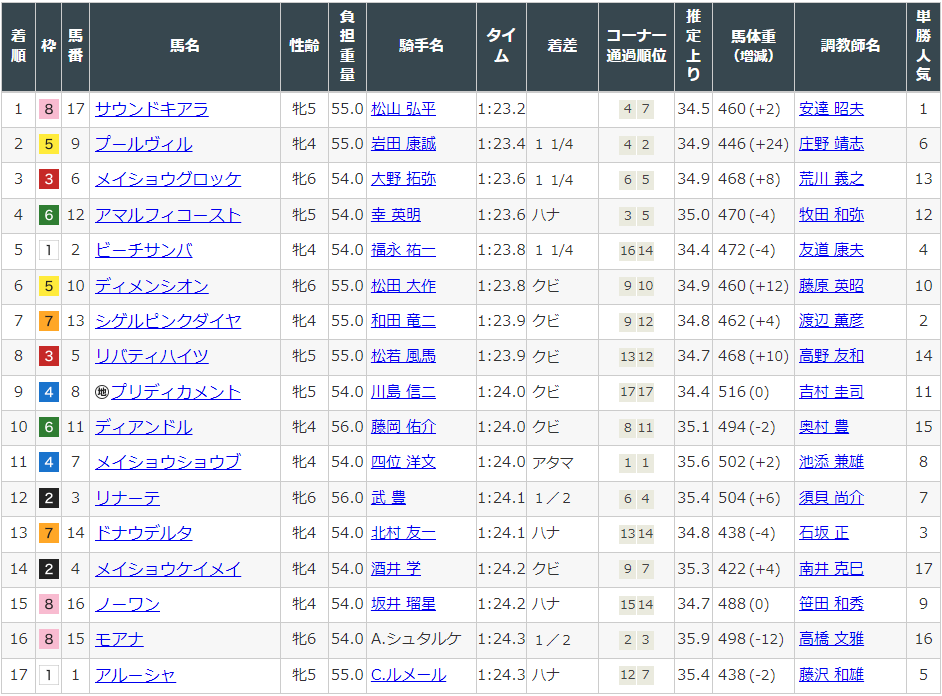This screenshot has height=696, width=942.
Task: Open jockey link 武 豊
Action: click(x=388, y=498)
